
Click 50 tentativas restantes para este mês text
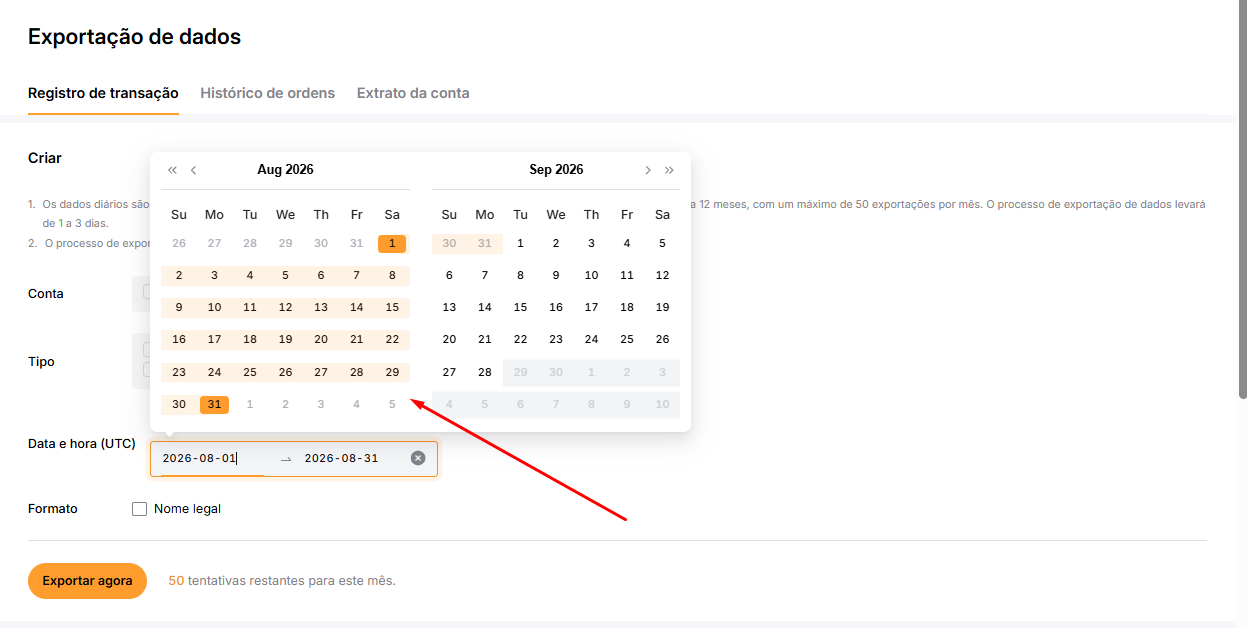tap(282, 581)
